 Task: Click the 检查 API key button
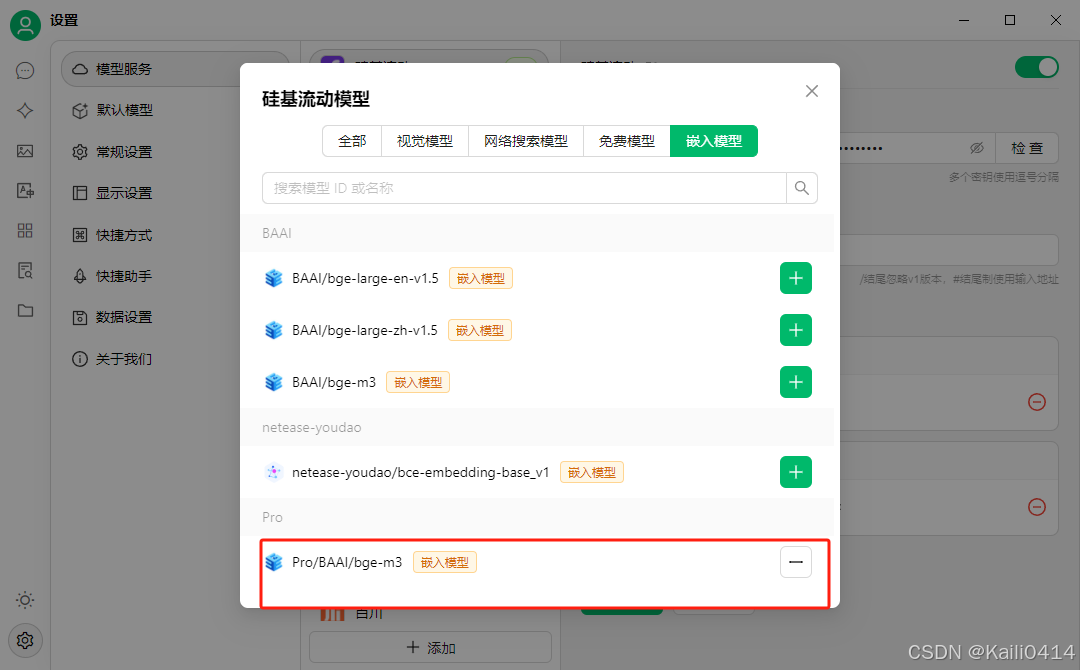click(1027, 148)
